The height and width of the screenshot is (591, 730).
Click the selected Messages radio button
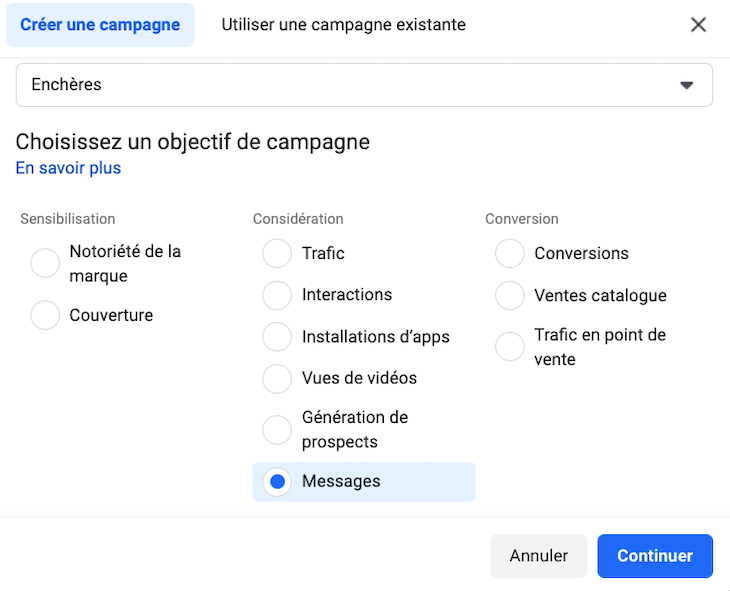tap(277, 482)
